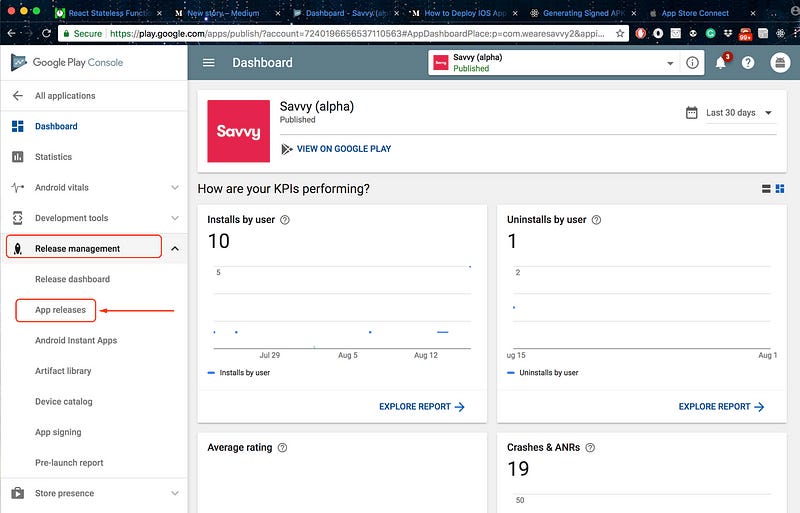
Task: Click VIEW ON GOOGLE PLAY link
Action: (x=344, y=149)
